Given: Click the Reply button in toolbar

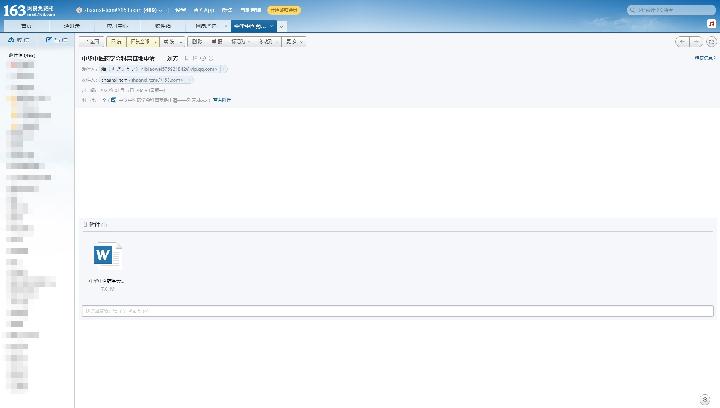Looking at the screenshot, I should [117, 42].
